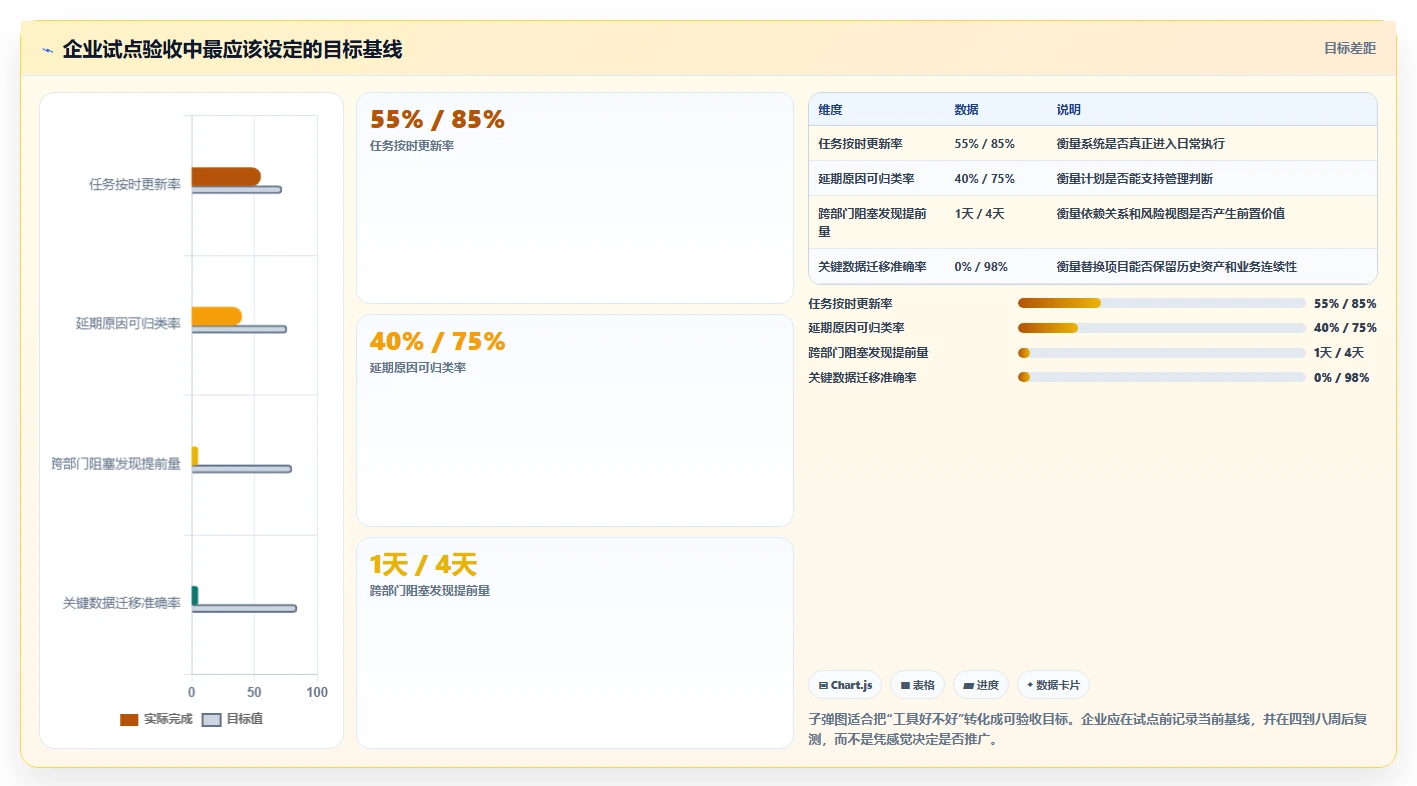Select 任务按时更新率 in the table's first row
Image resolution: width=1417 pixels, height=786 pixels.
(860, 144)
